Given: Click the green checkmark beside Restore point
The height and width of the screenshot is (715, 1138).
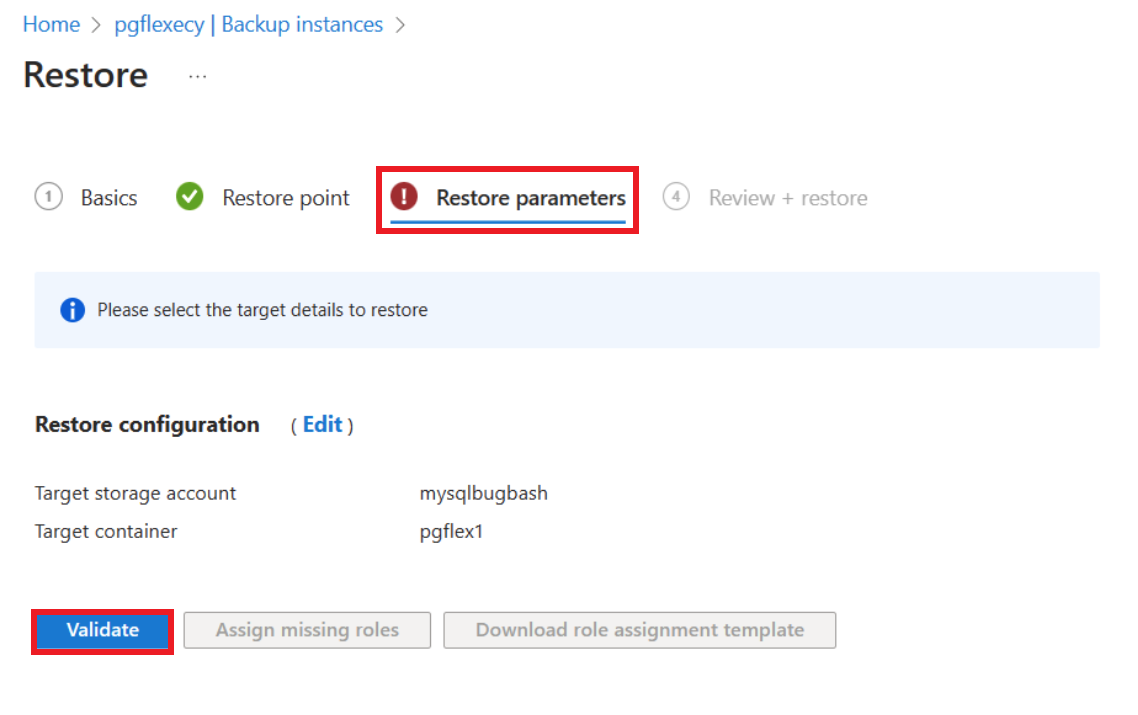Looking at the screenshot, I should tap(189, 196).
